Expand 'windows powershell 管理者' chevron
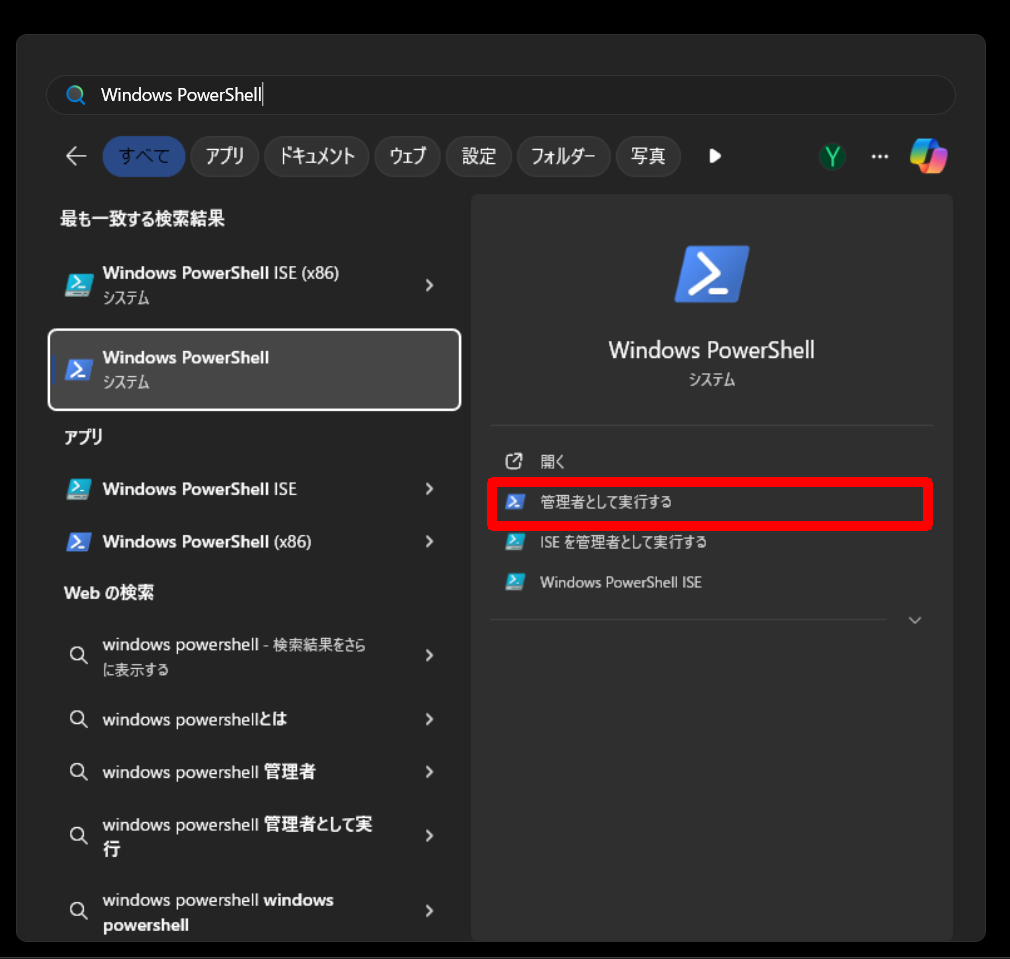The width and height of the screenshot is (1010, 959). click(x=430, y=772)
